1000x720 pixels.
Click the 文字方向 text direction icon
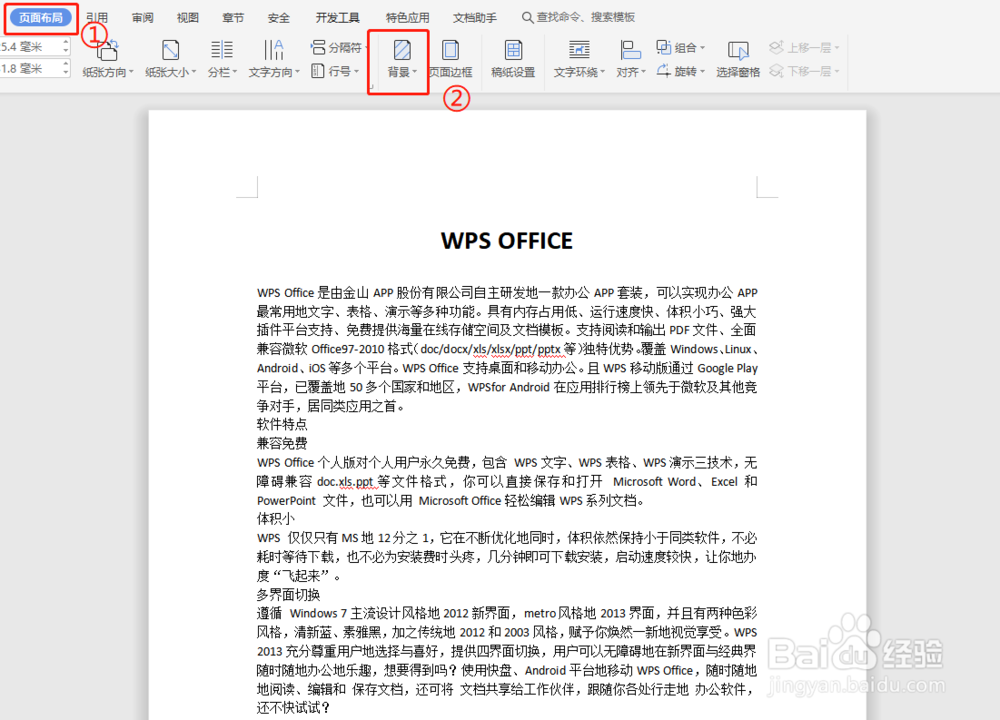pyautogui.click(x=274, y=50)
